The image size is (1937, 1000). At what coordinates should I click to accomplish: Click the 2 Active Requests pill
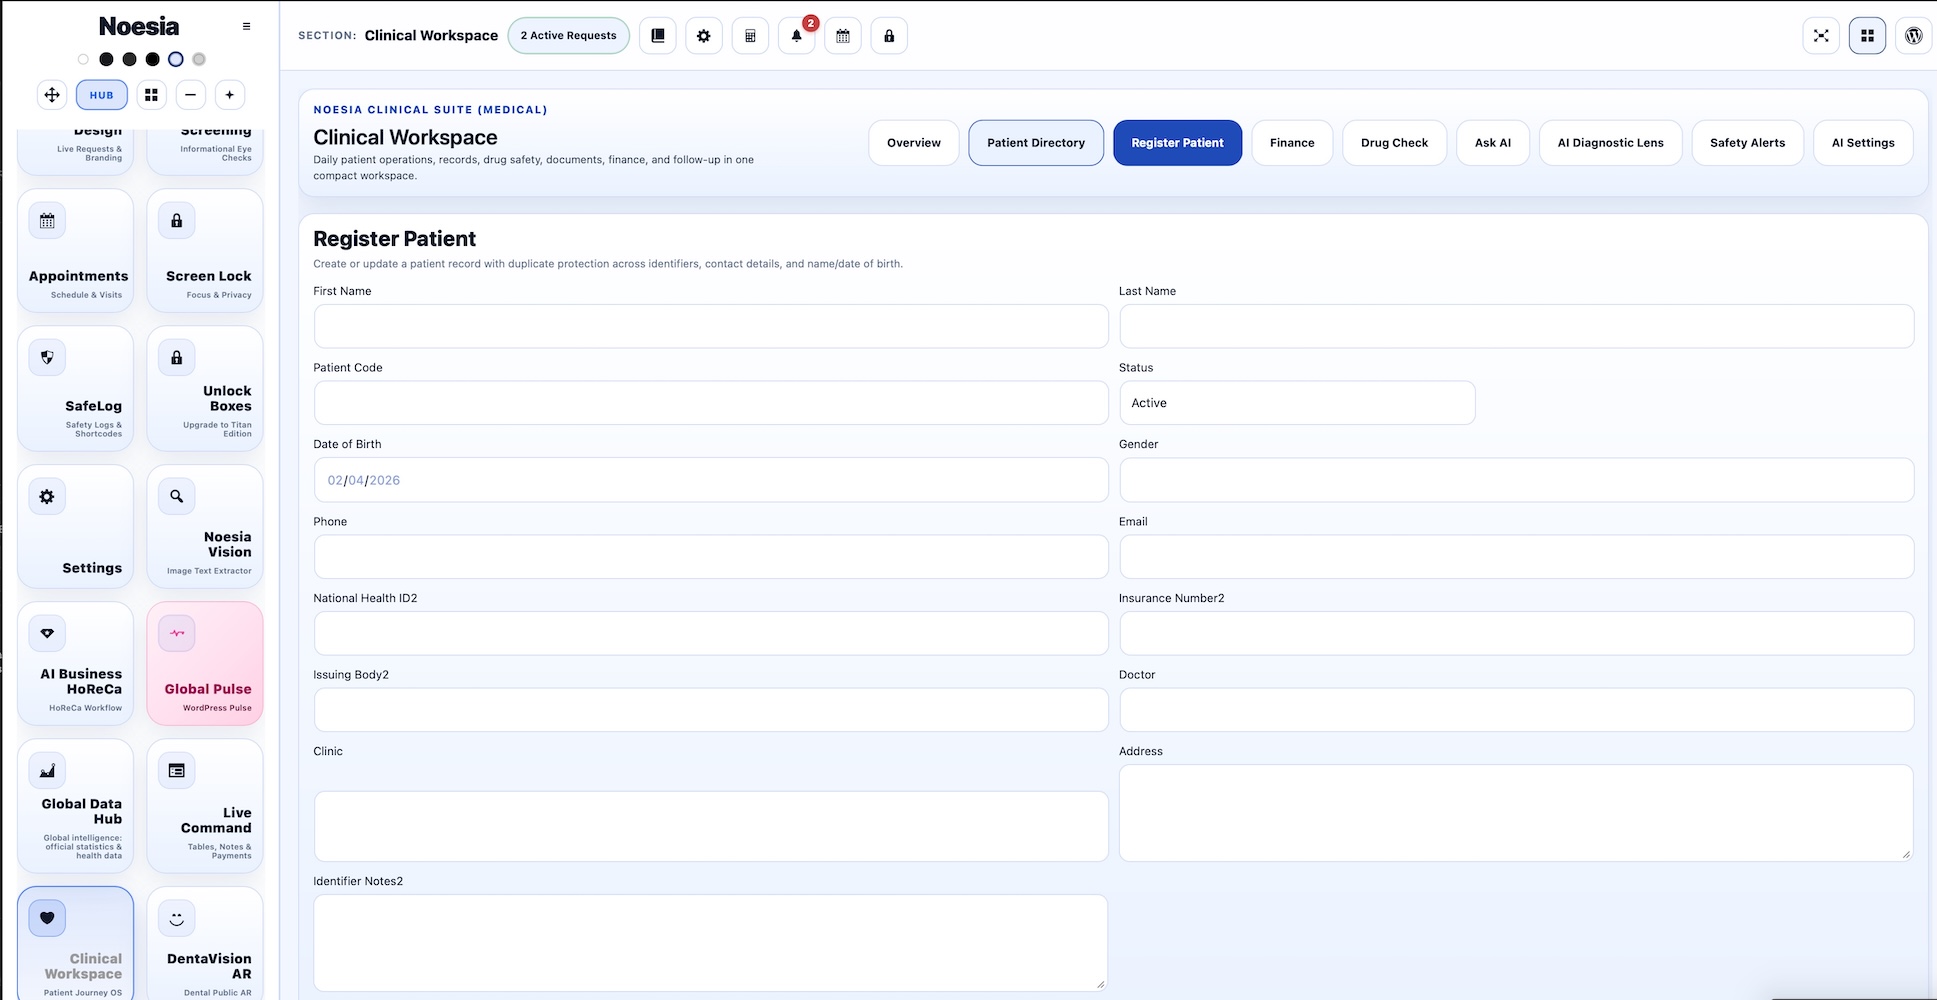tap(568, 36)
